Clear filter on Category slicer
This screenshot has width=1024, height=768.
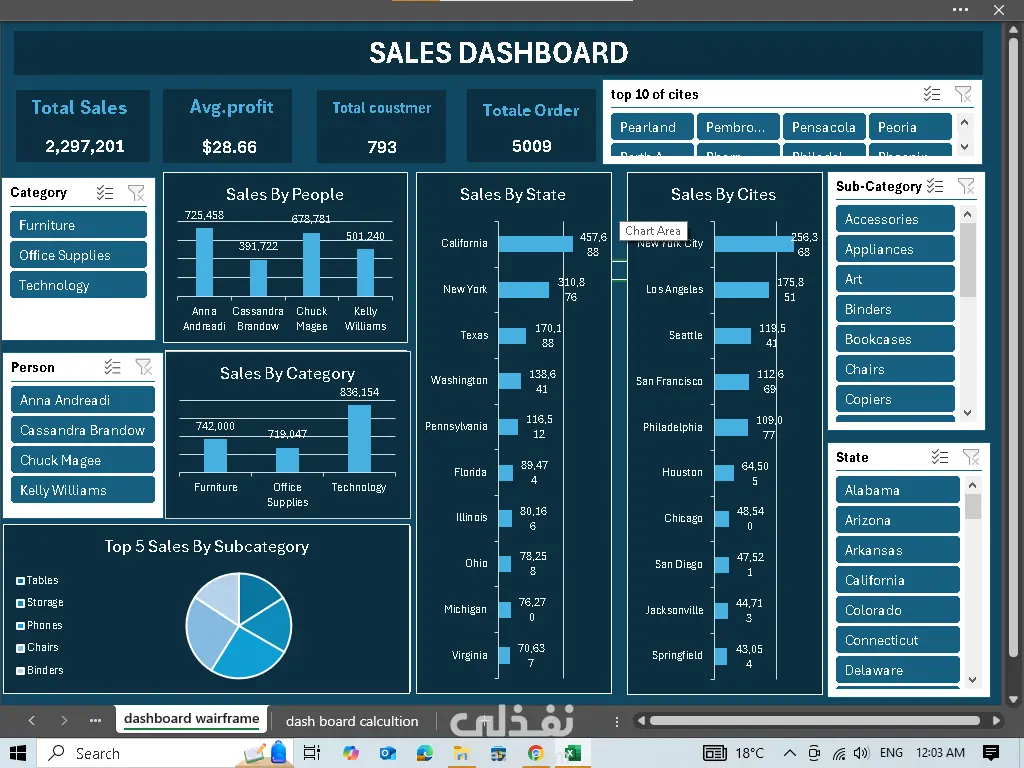(136, 193)
